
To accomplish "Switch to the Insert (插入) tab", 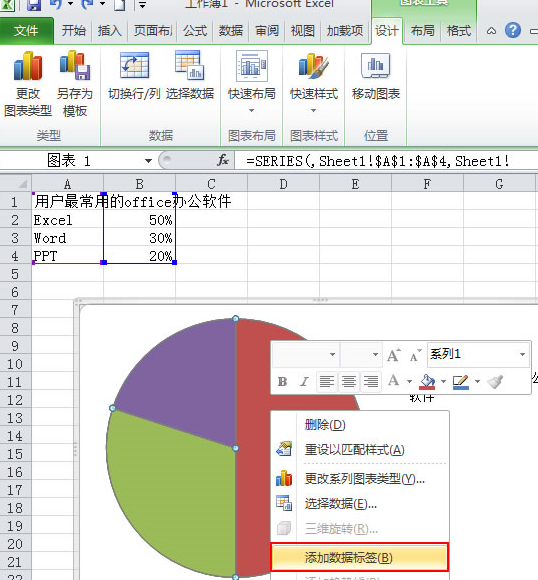I will pyautogui.click(x=110, y=31).
